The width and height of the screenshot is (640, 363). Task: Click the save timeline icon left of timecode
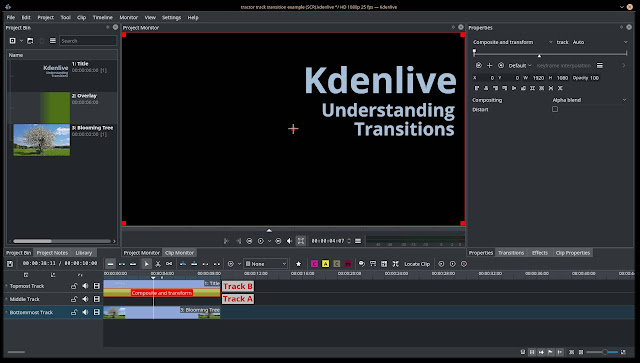(10, 264)
